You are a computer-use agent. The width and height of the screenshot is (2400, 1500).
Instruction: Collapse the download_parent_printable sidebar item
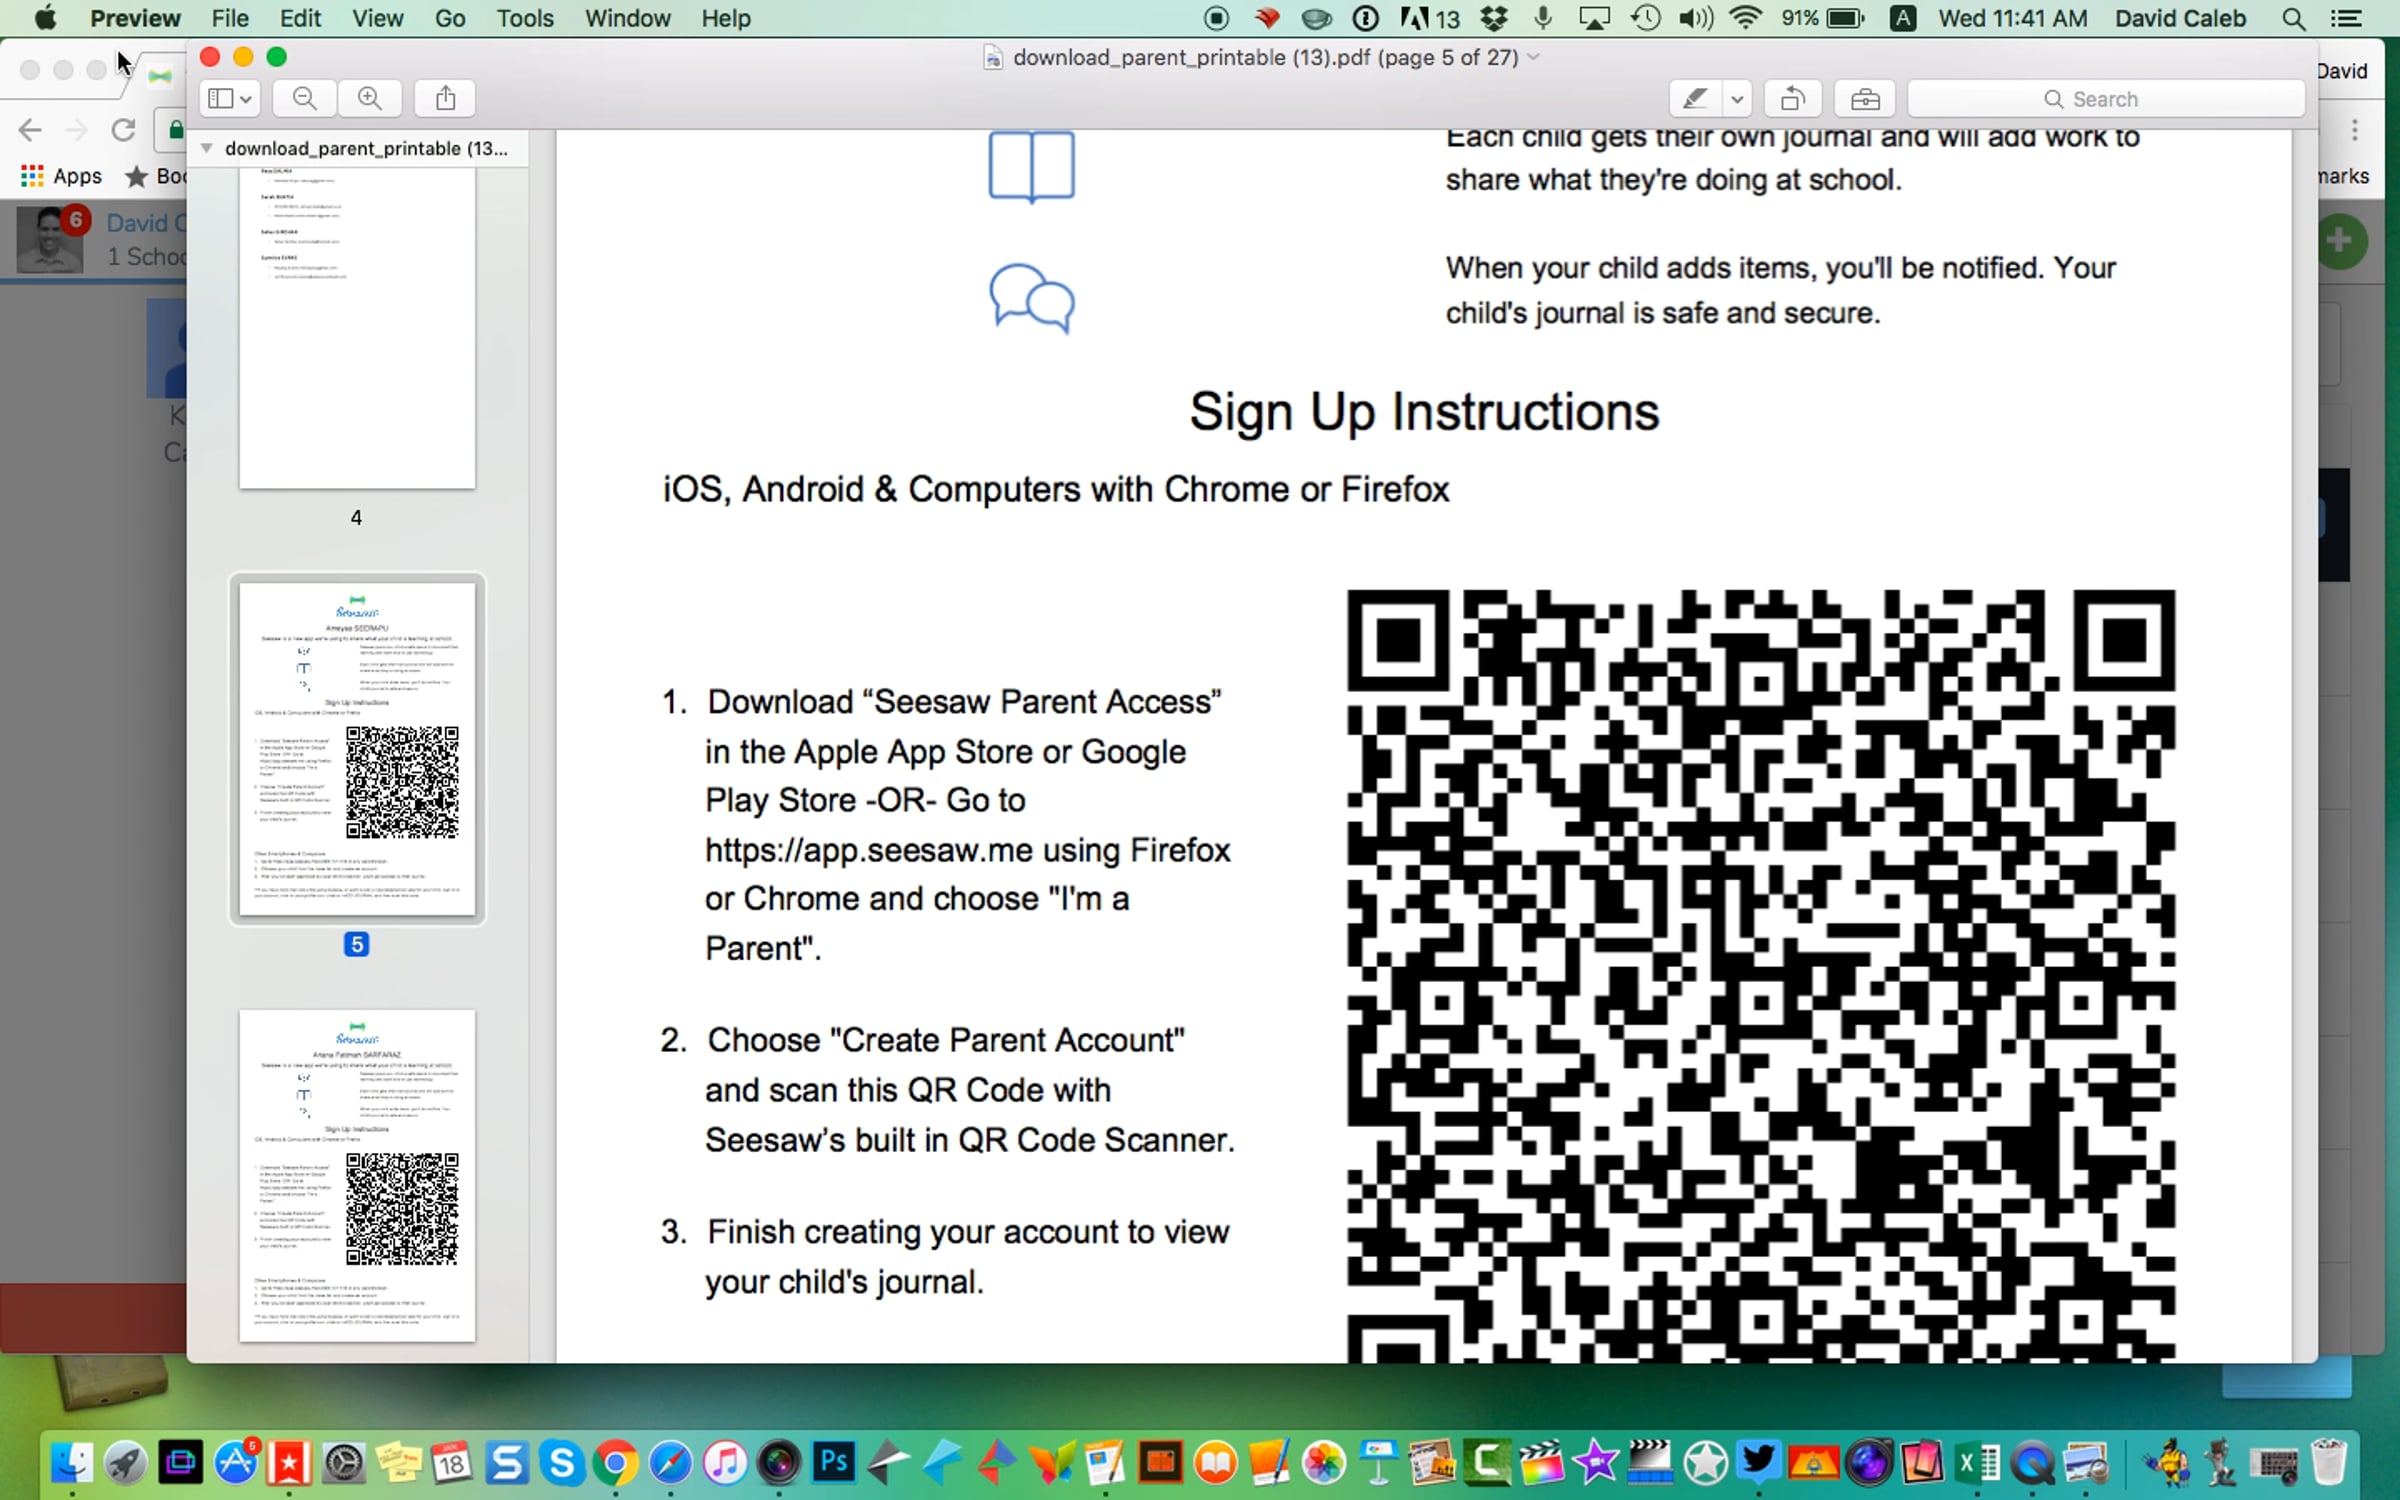[x=207, y=148]
